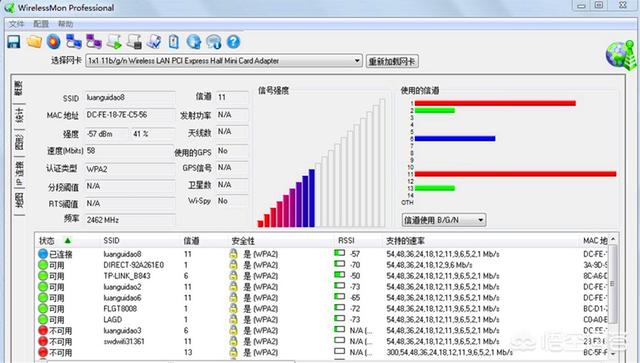Open the yellow folder icon in toolbar
Screen dimensions: 640x363
[x=34, y=42]
